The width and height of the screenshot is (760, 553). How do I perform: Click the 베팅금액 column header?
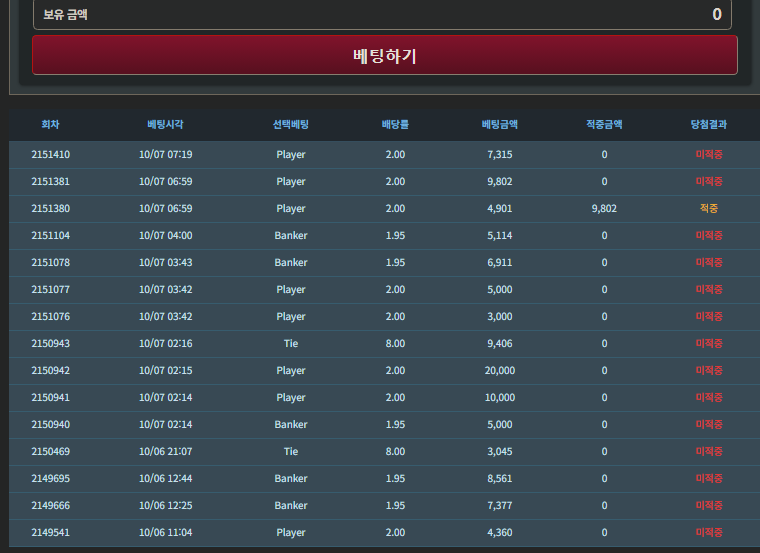pyautogui.click(x=500, y=125)
